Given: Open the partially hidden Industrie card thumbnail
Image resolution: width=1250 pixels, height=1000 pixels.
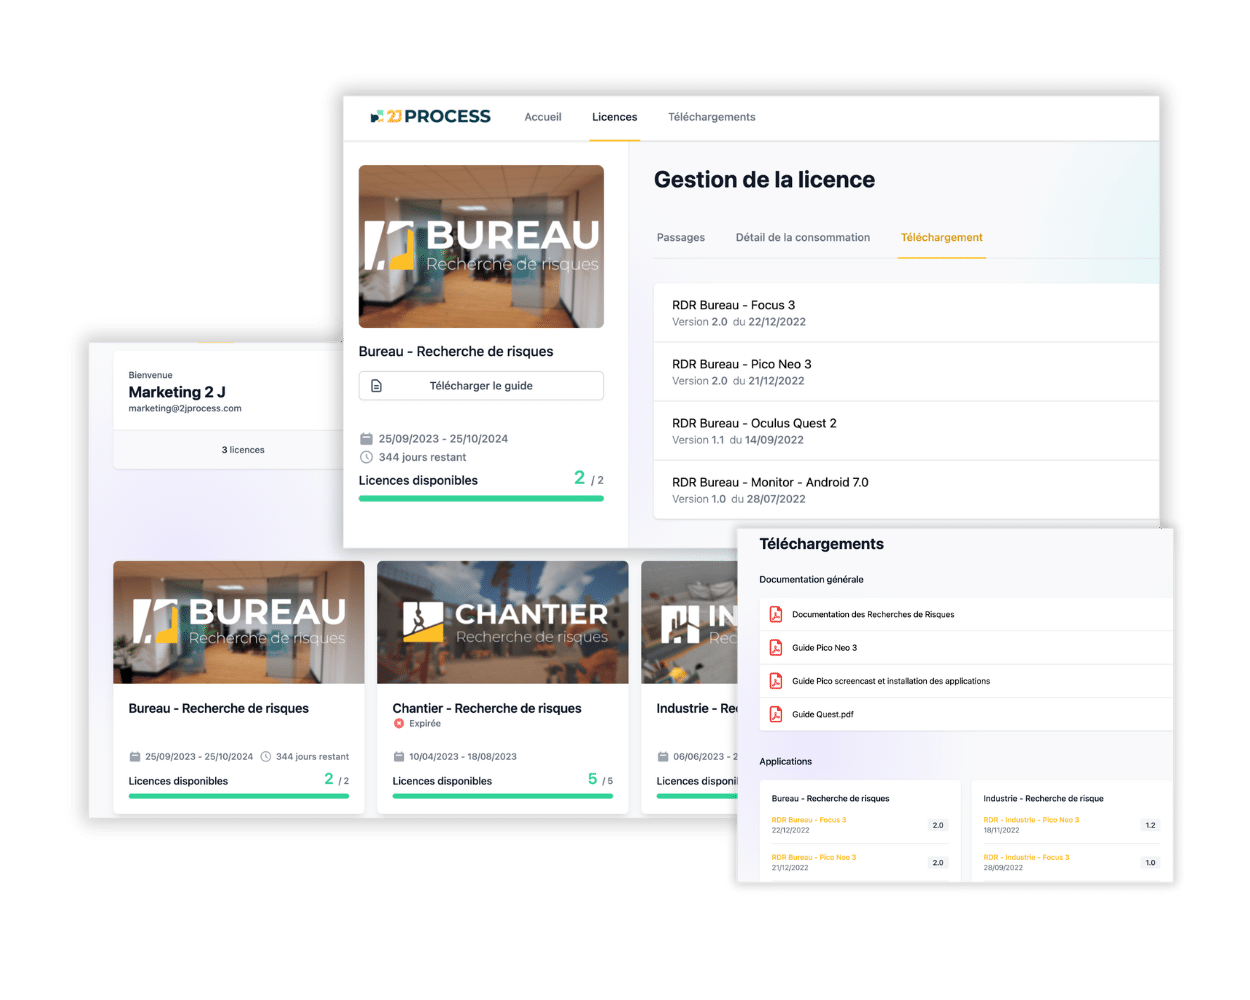Looking at the screenshot, I should [689, 622].
